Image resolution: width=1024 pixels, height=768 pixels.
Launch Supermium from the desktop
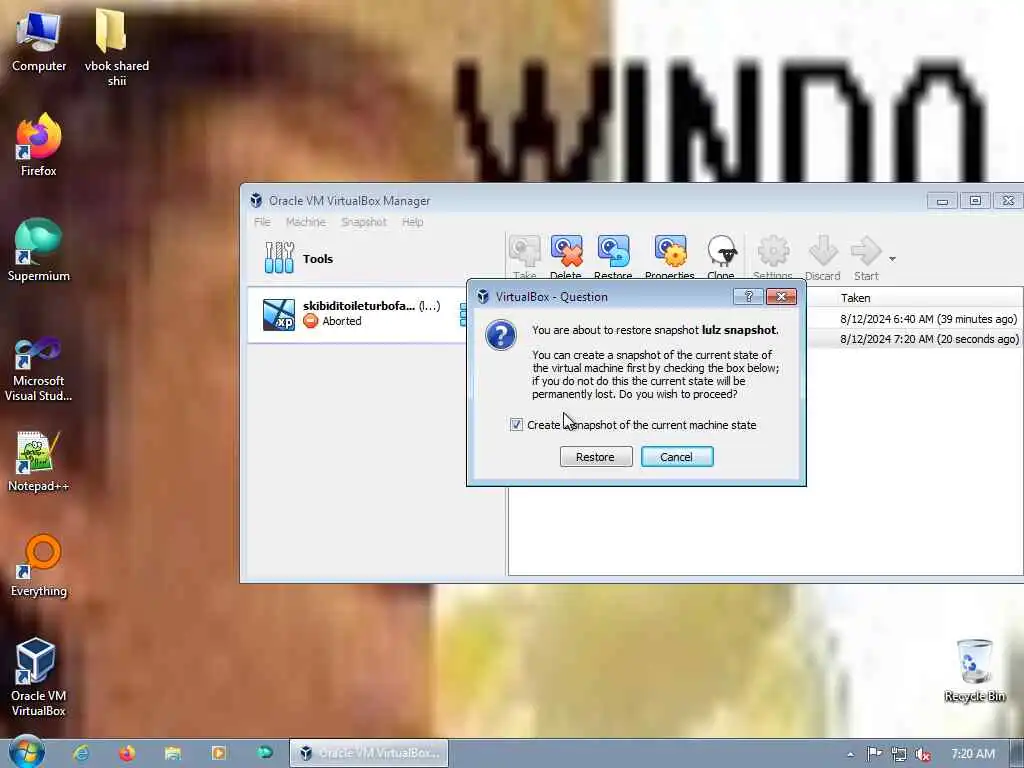pos(39,249)
